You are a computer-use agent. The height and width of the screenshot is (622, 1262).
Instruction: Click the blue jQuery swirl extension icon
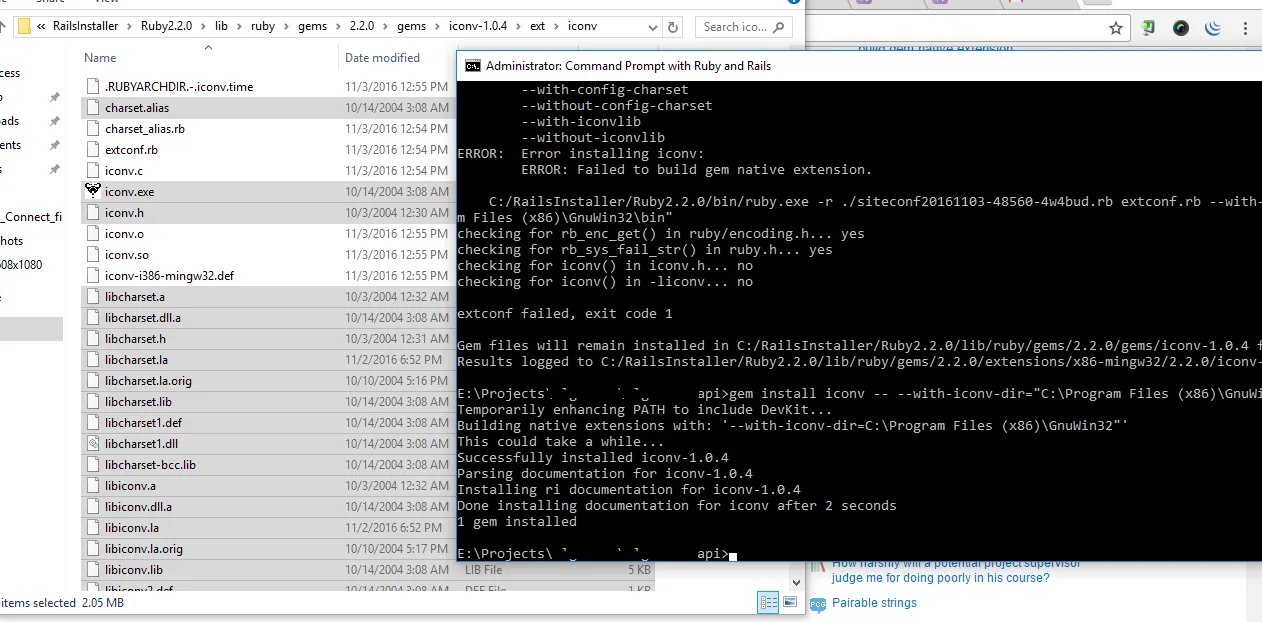[x=1213, y=28]
